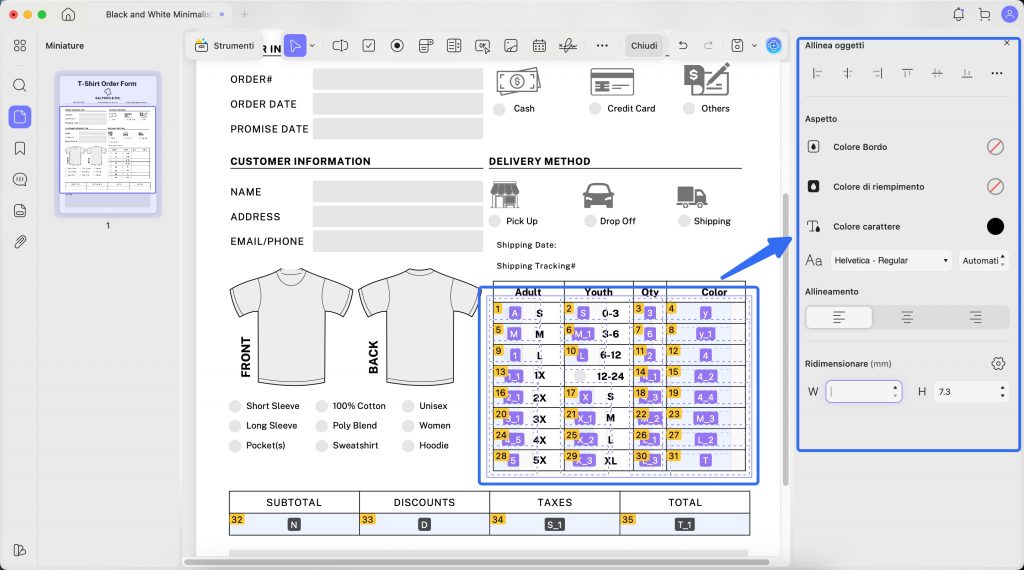Choose the date field tool icon
Image resolution: width=1024 pixels, height=570 pixels.
539,46
